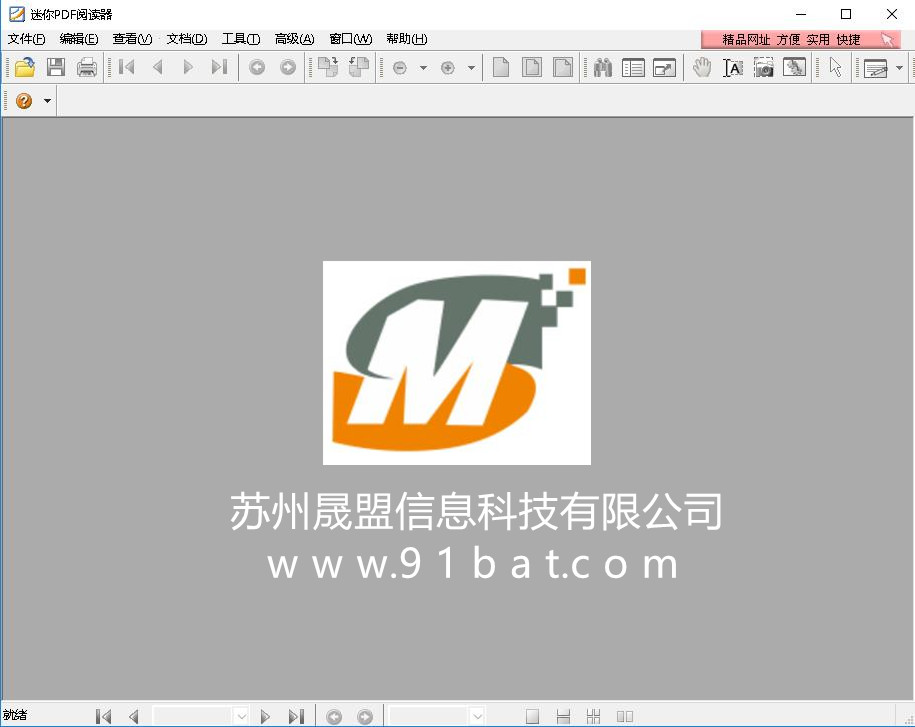Rotate pages counterclockwise
The image size is (915, 727).
click(359, 67)
